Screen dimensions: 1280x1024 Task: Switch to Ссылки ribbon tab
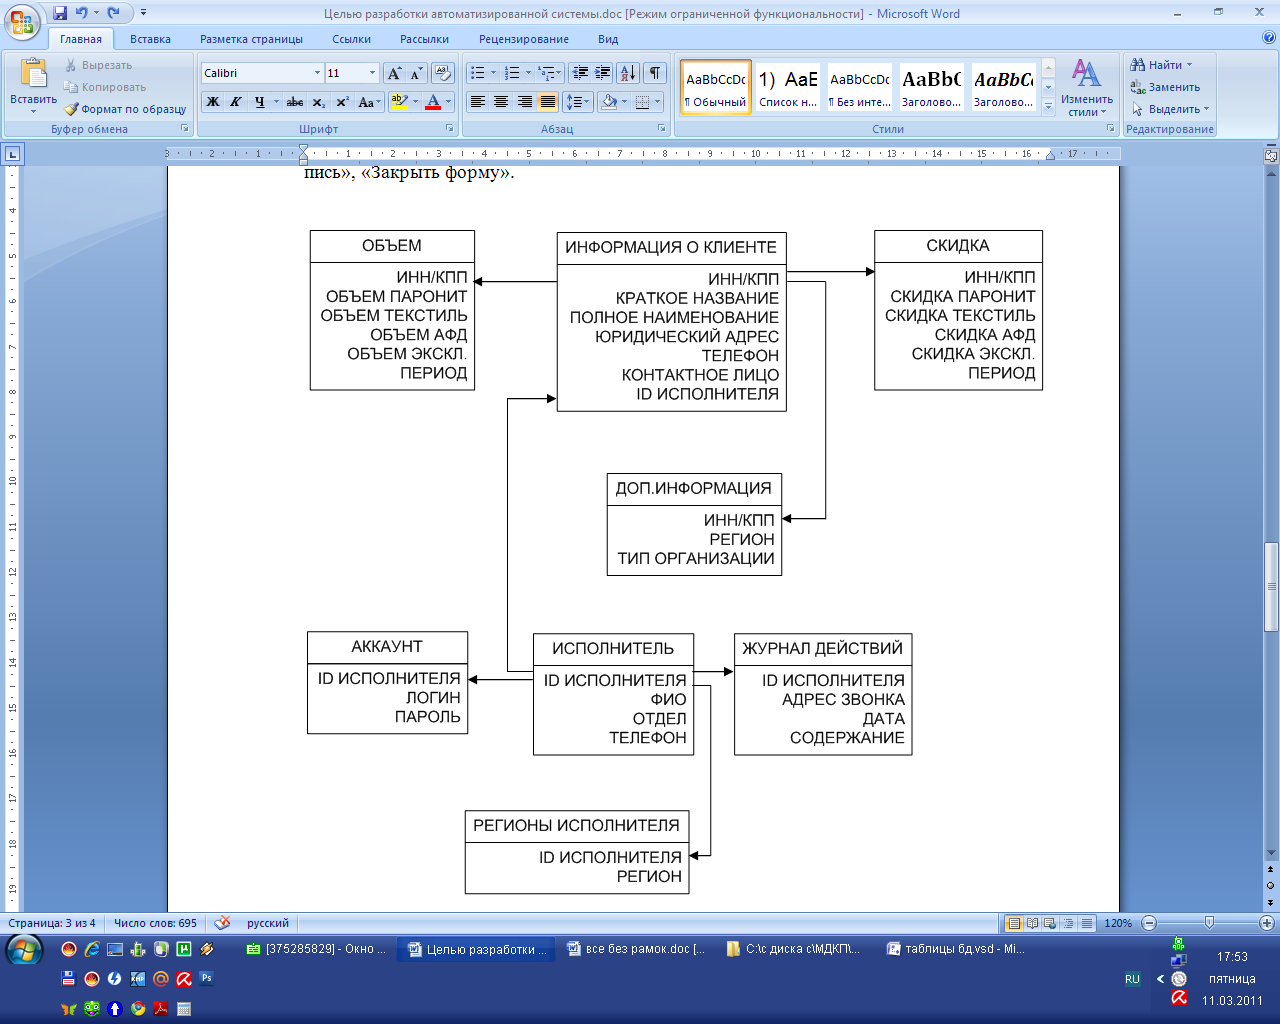[352, 39]
